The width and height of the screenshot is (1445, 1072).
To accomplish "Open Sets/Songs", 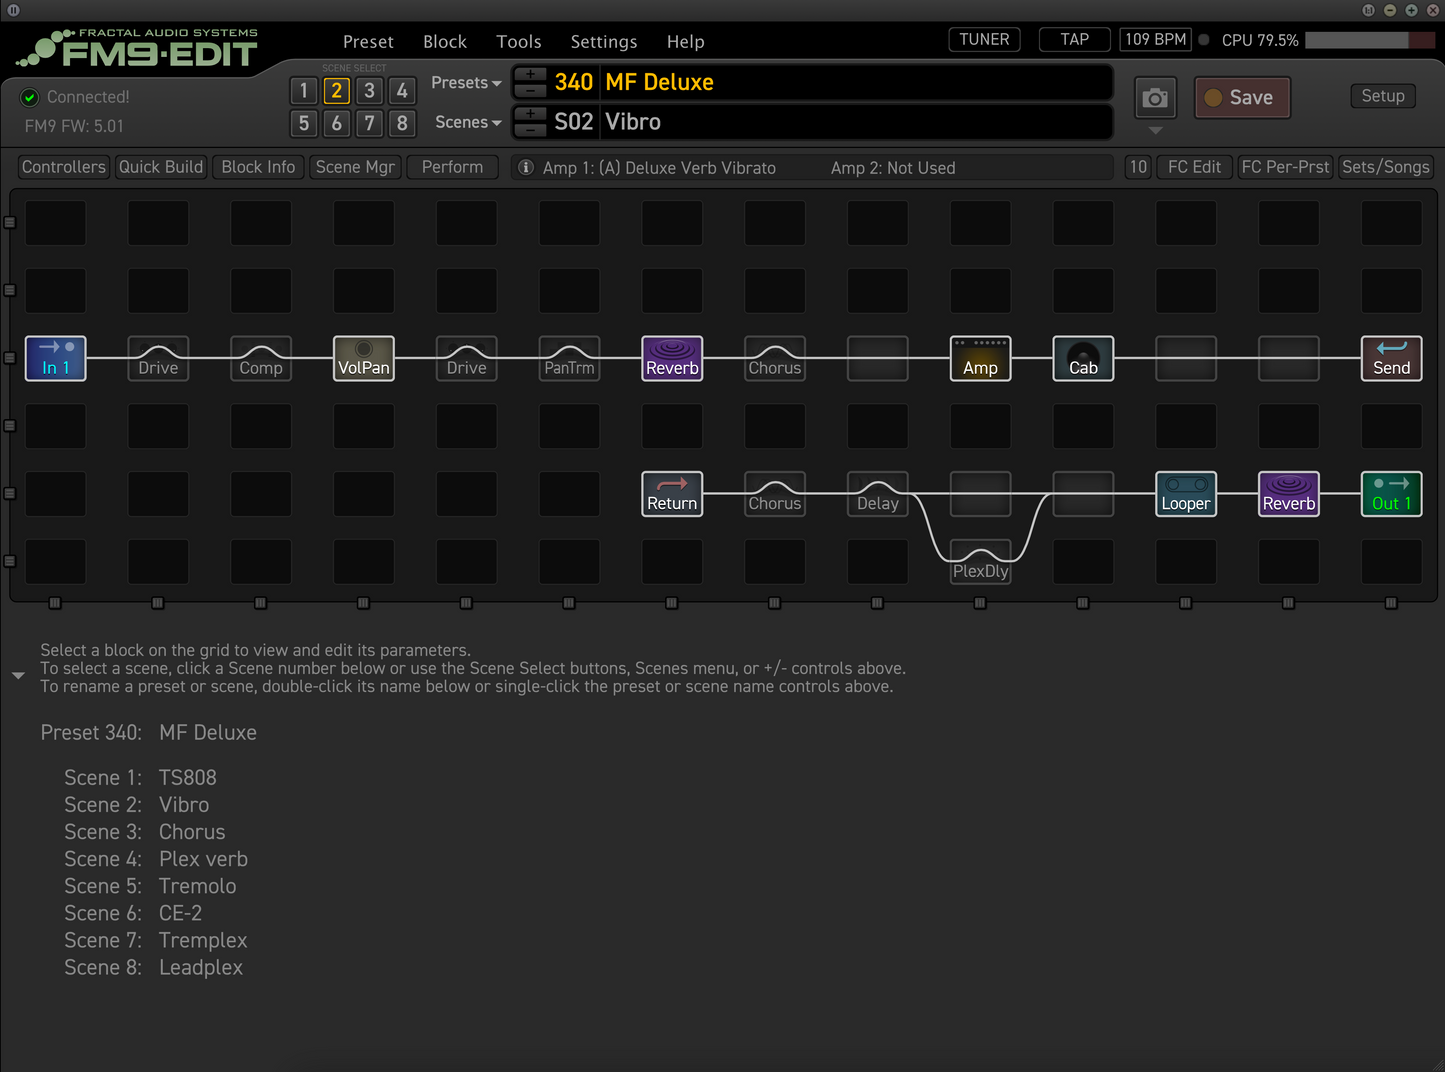I will [x=1386, y=167].
